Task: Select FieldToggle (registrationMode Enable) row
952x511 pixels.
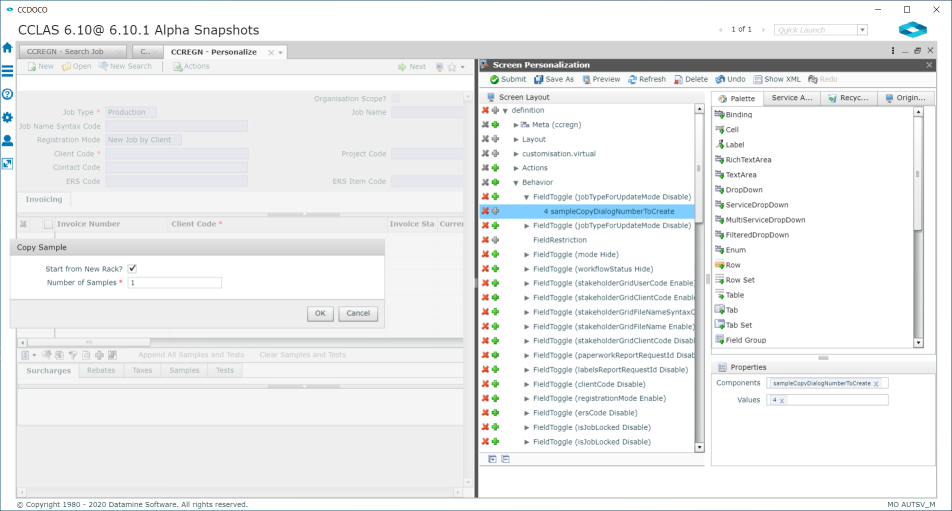Action: (599, 399)
